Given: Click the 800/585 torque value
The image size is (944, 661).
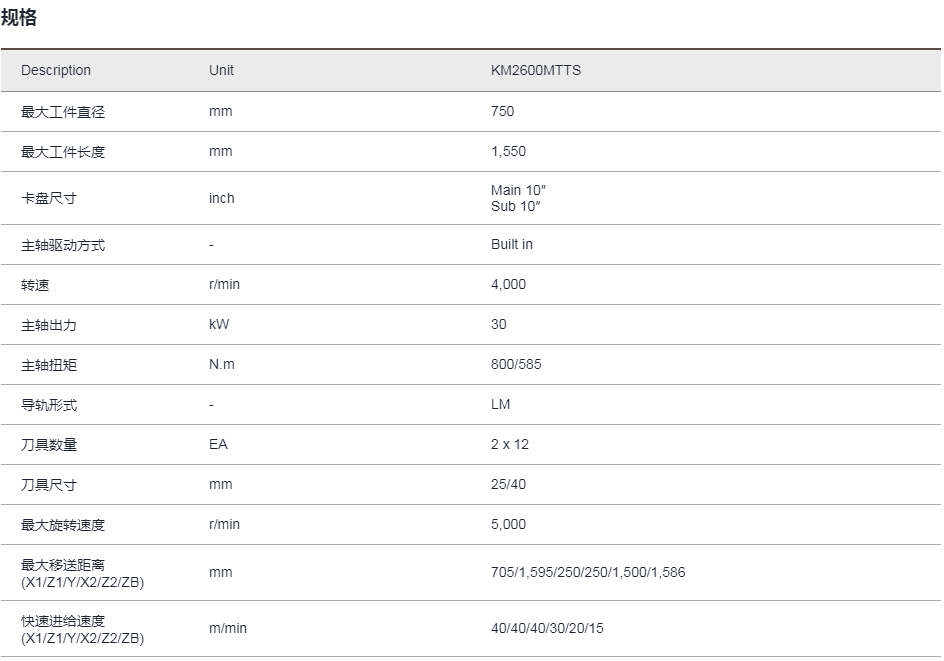Looking at the screenshot, I should click(516, 364).
